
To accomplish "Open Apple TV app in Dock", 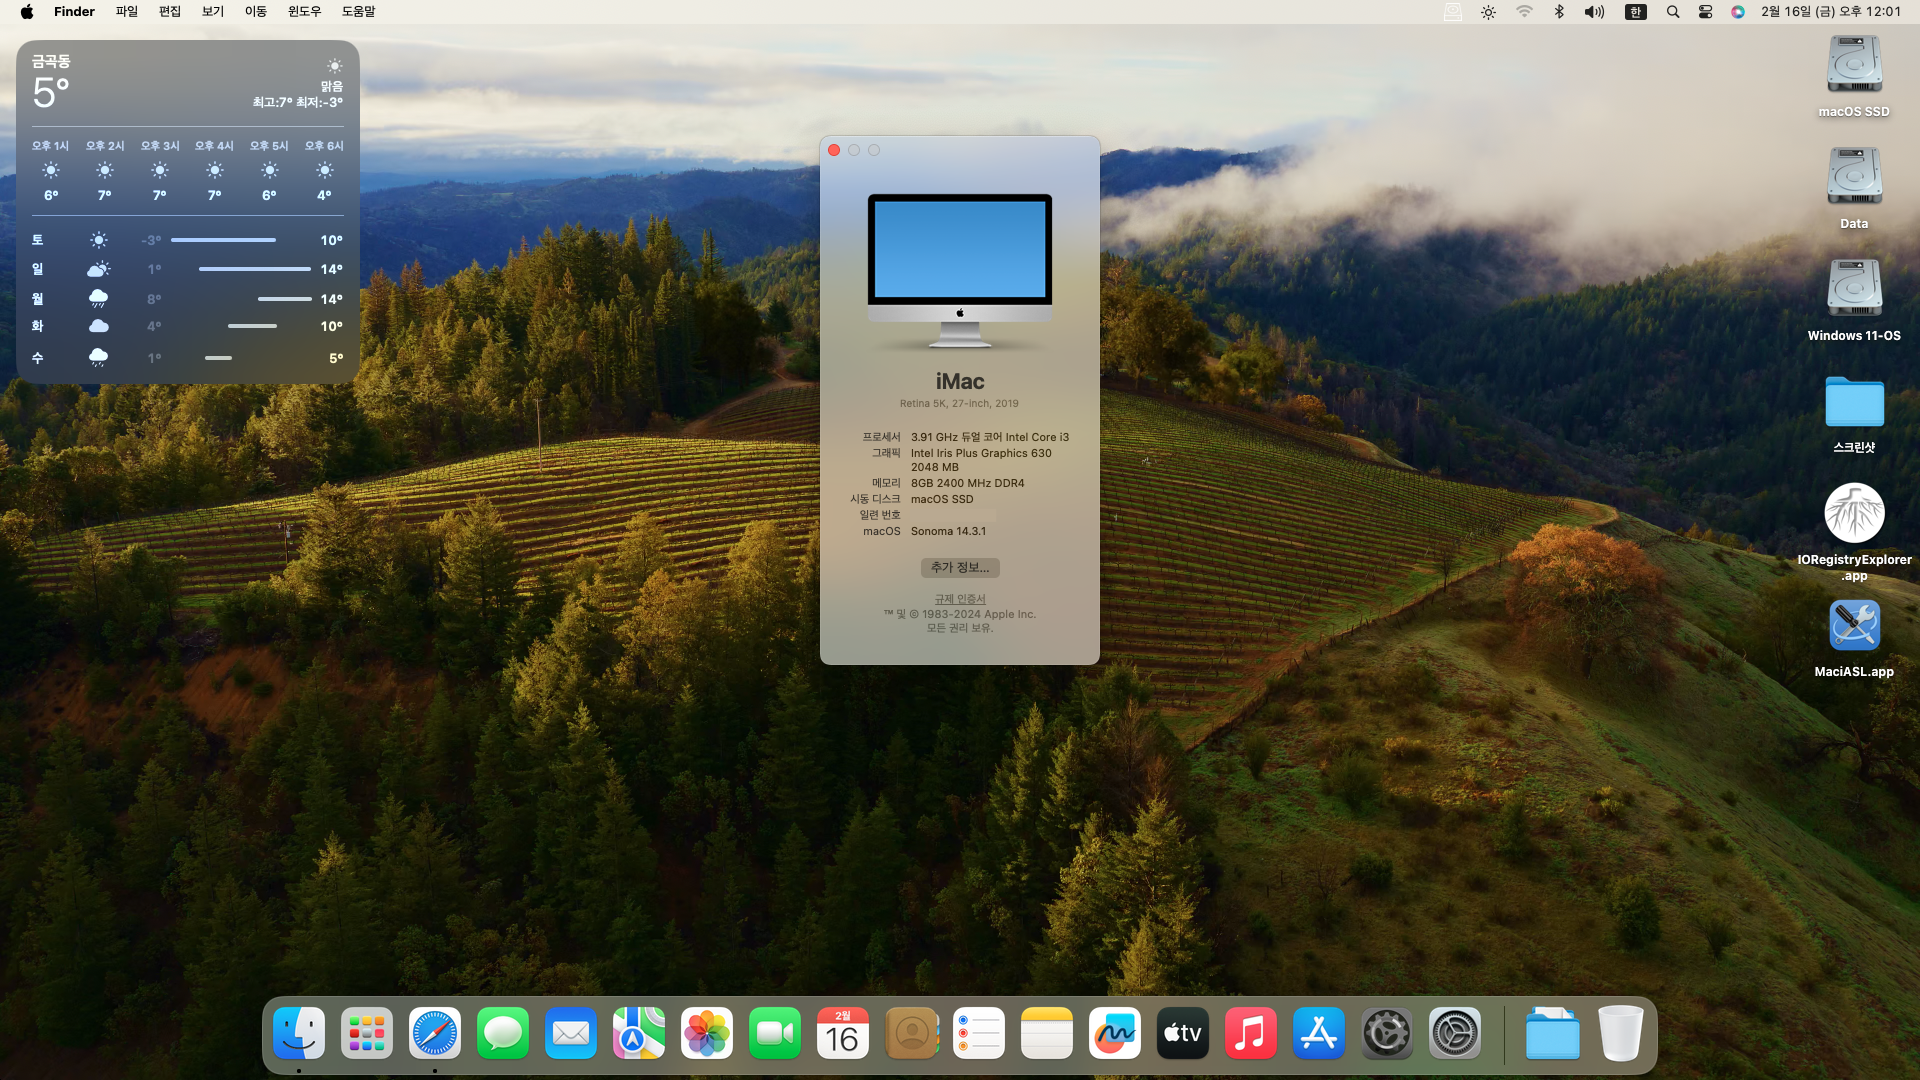I will click(1183, 1033).
